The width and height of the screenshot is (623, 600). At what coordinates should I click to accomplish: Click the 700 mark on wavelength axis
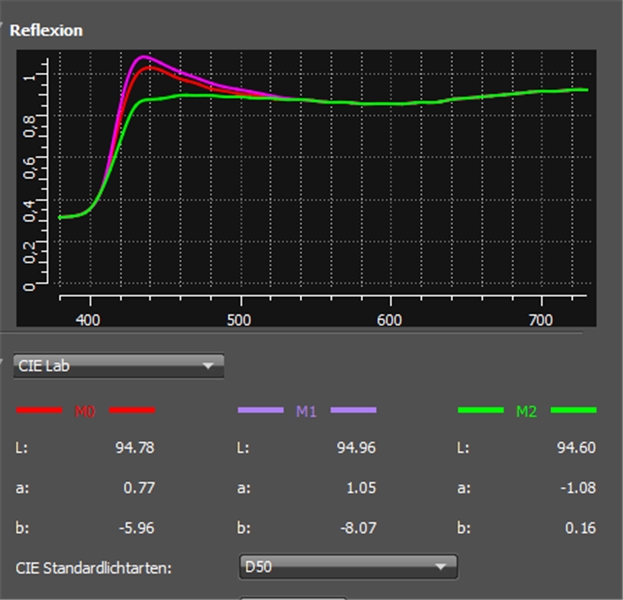pos(541,319)
